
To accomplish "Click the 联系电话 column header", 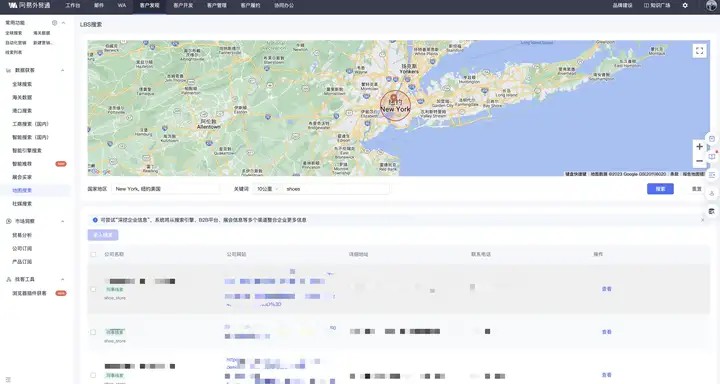I will click(481, 254).
